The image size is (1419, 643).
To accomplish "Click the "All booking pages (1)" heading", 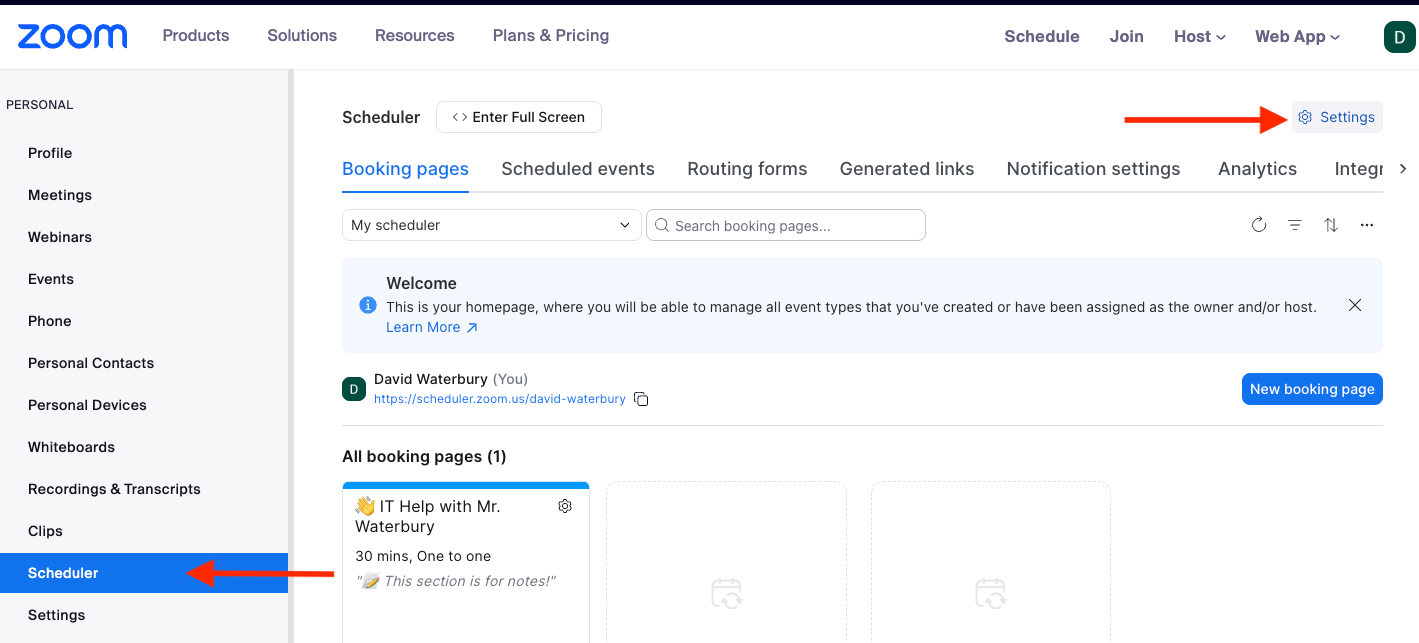I will pyautogui.click(x=424, y=456).
